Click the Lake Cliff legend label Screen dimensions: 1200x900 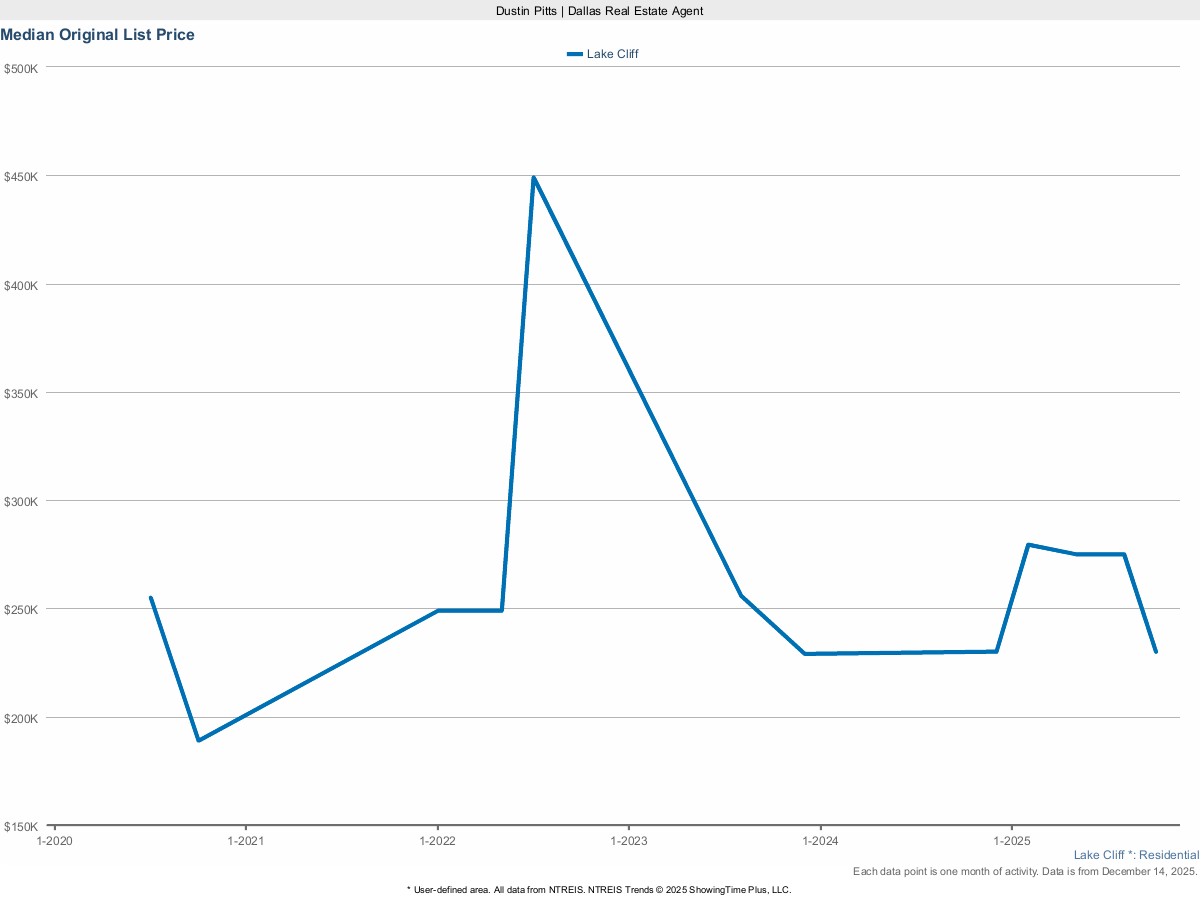(x=612, y=54)
